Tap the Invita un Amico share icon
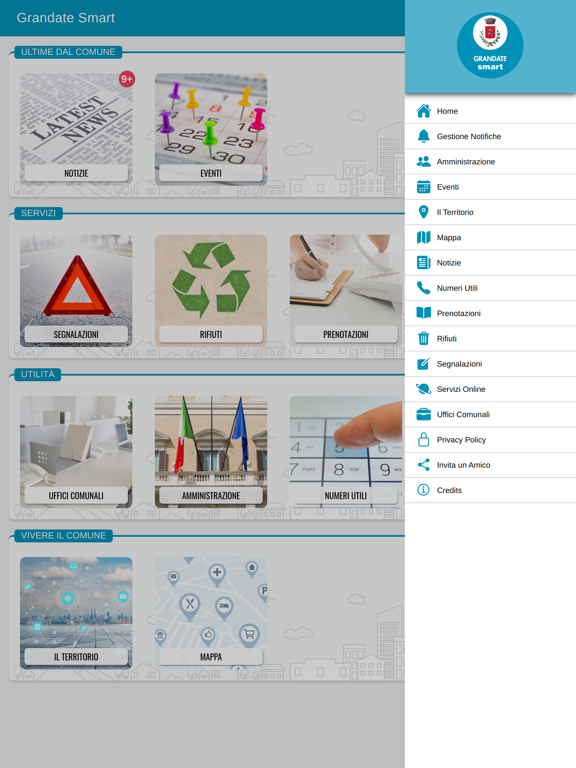 [x=423, y=465]
